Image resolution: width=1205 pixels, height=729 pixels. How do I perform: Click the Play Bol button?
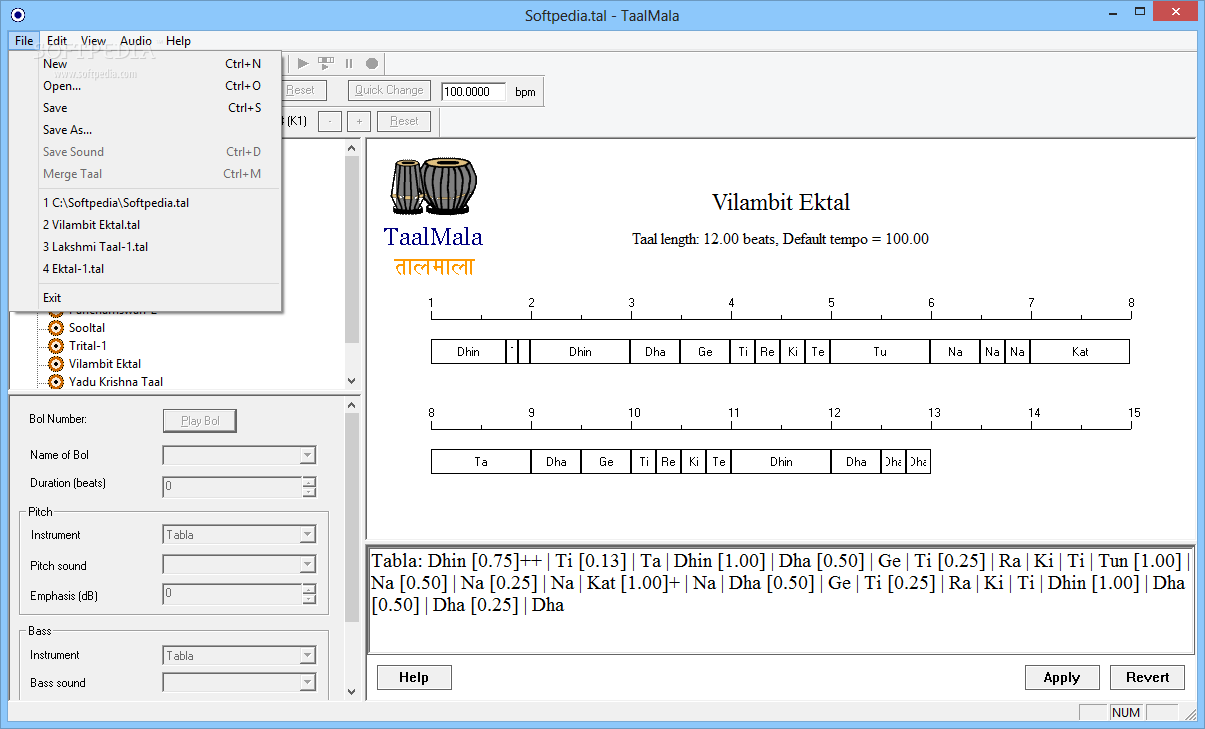[200, 421]
